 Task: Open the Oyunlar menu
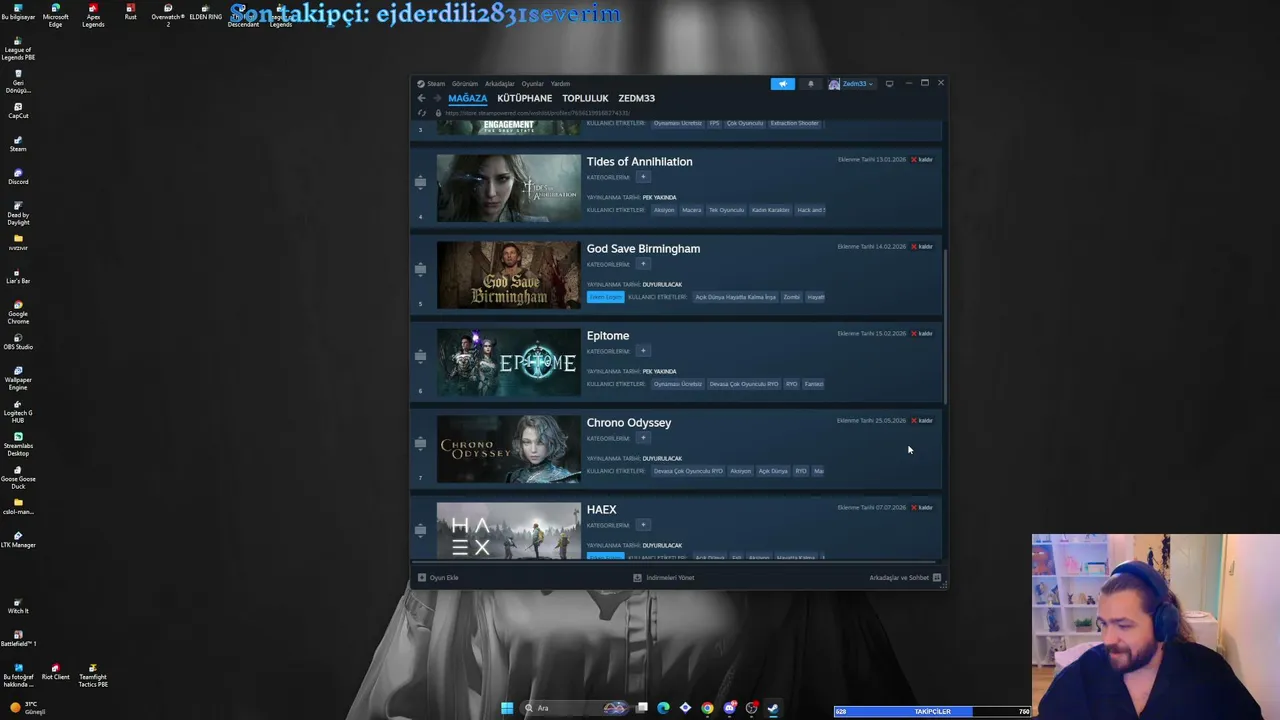[x=533, y=84]
